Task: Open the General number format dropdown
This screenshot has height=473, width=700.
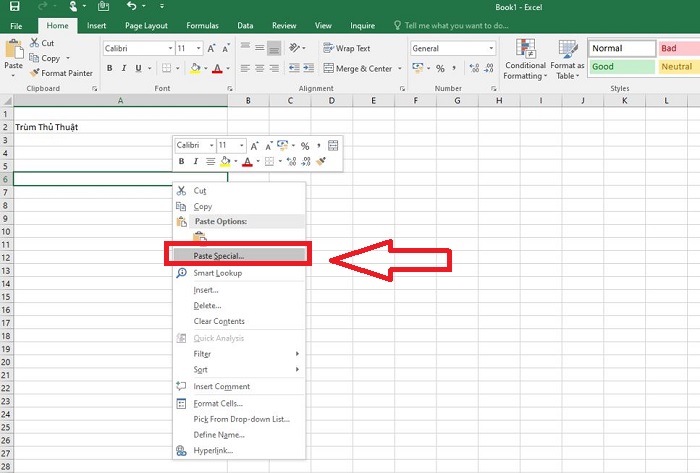Action: coord(491,48)
